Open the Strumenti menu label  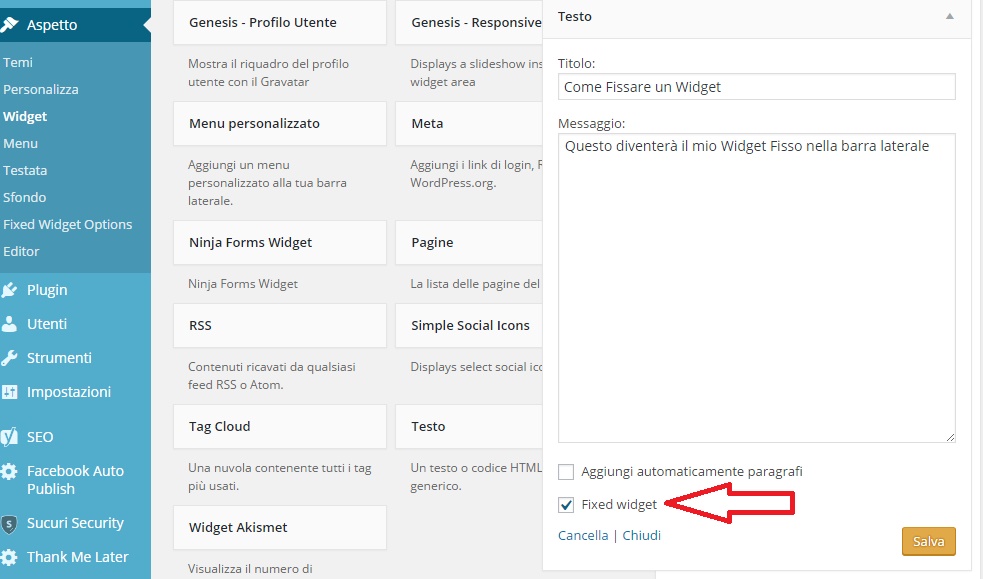pos(59,357)
